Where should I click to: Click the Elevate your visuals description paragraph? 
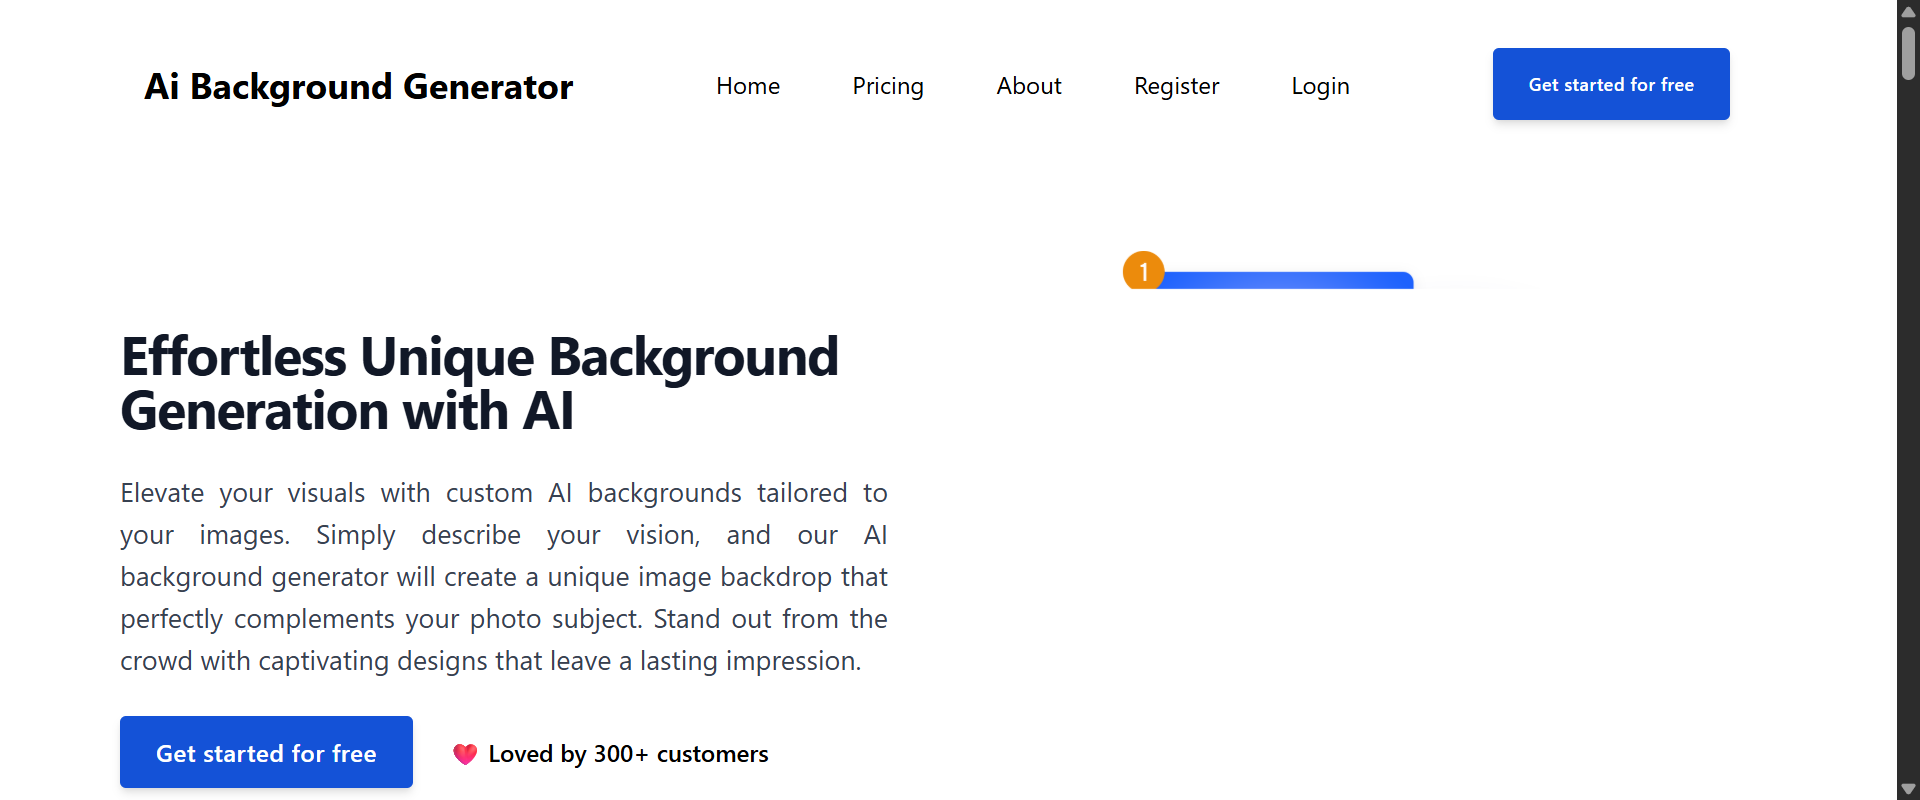(x=504, y=577)
